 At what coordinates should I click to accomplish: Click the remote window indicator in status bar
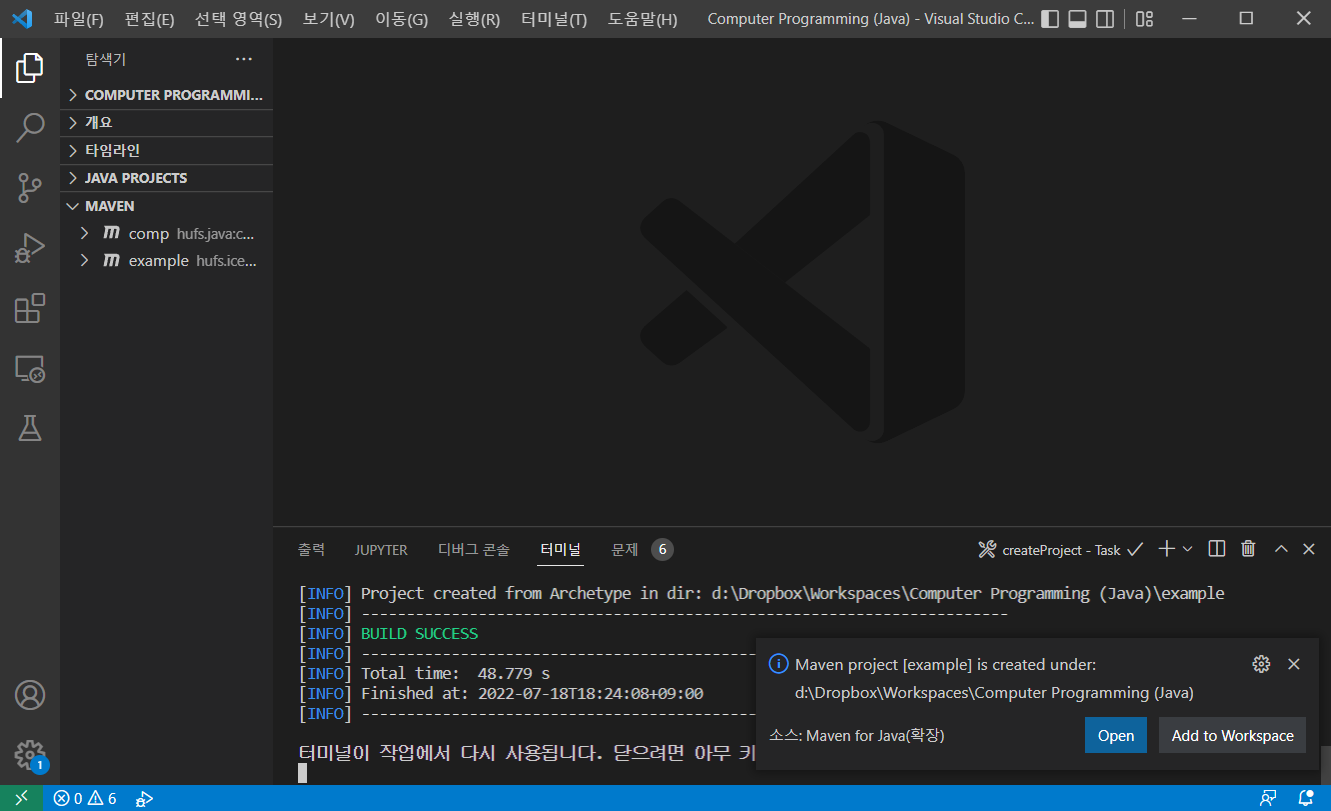tap(21, 798)
